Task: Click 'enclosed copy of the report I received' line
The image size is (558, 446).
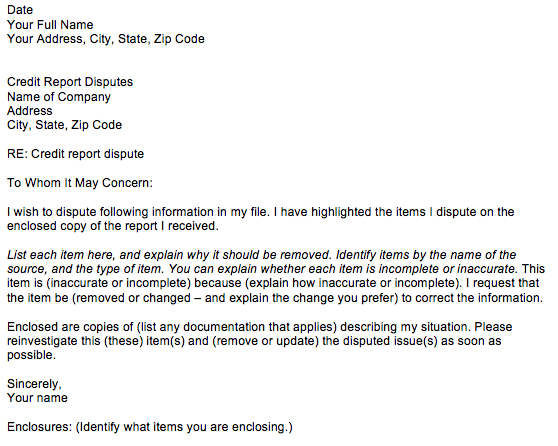Action: 113,226
